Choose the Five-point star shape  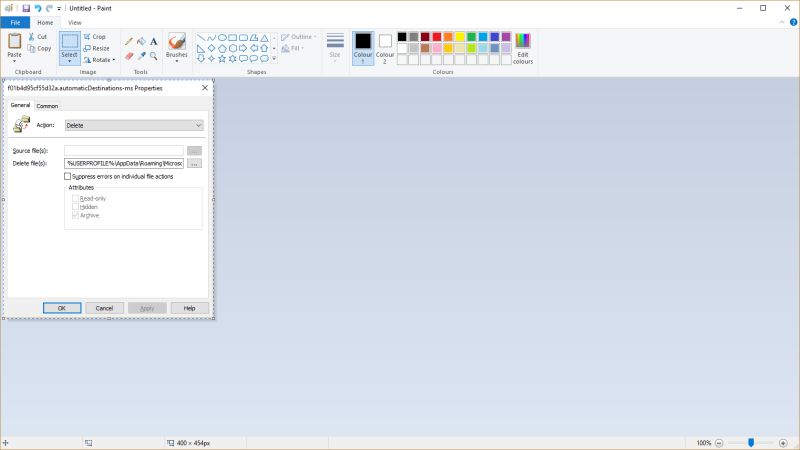222,59
